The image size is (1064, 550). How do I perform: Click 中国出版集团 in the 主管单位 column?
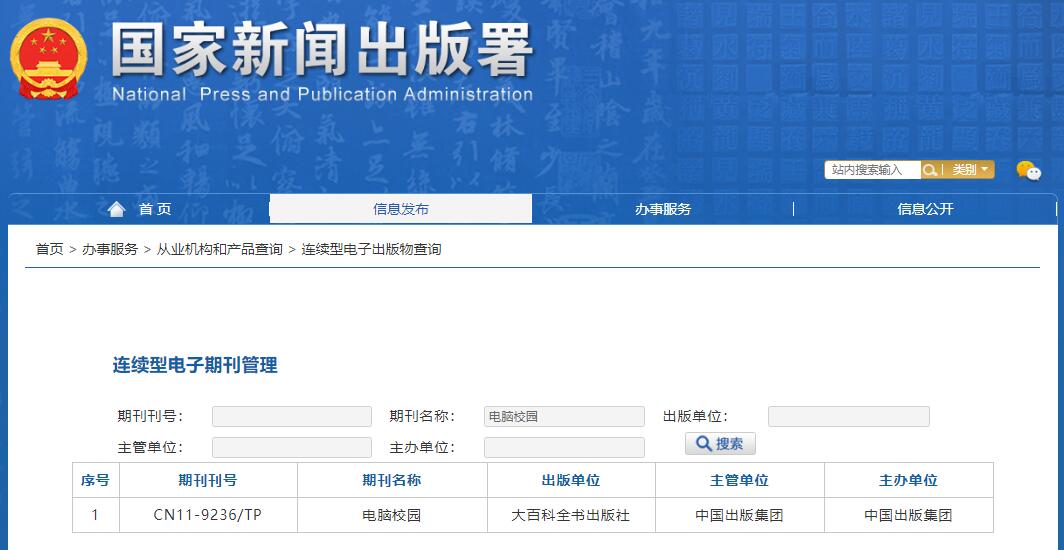739,515
